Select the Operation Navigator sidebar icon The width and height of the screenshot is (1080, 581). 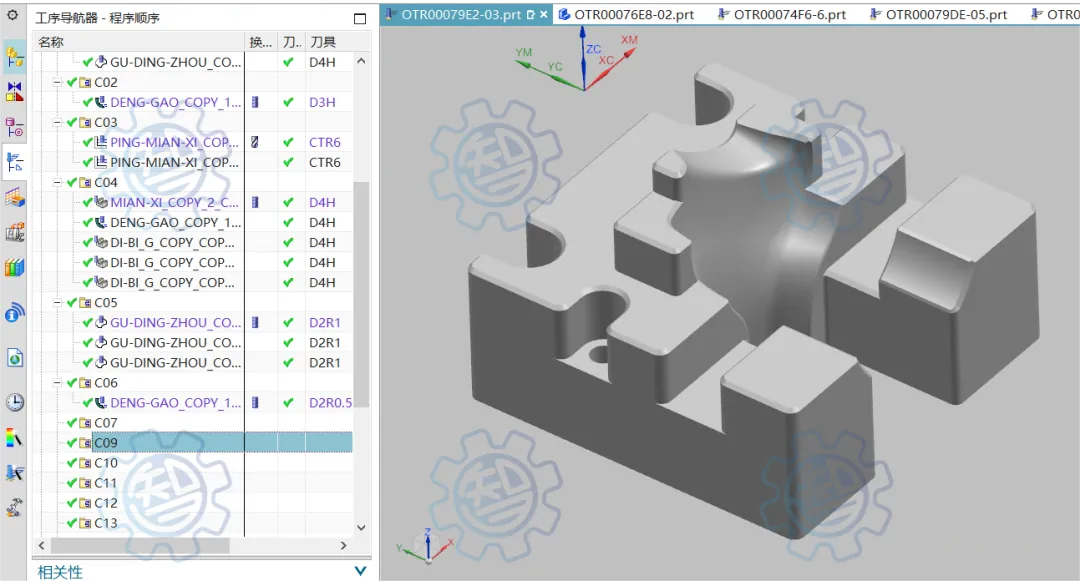(x=14, y=162)
